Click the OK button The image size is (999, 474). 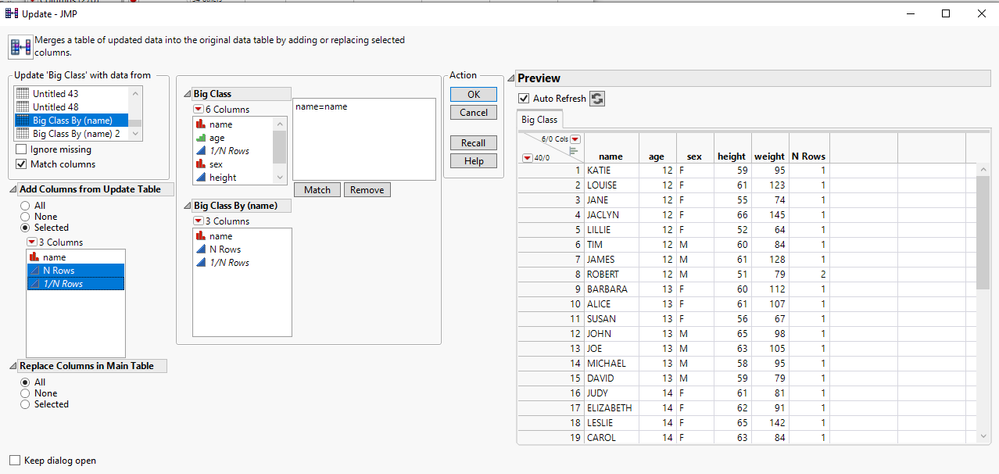pos(473,94)
